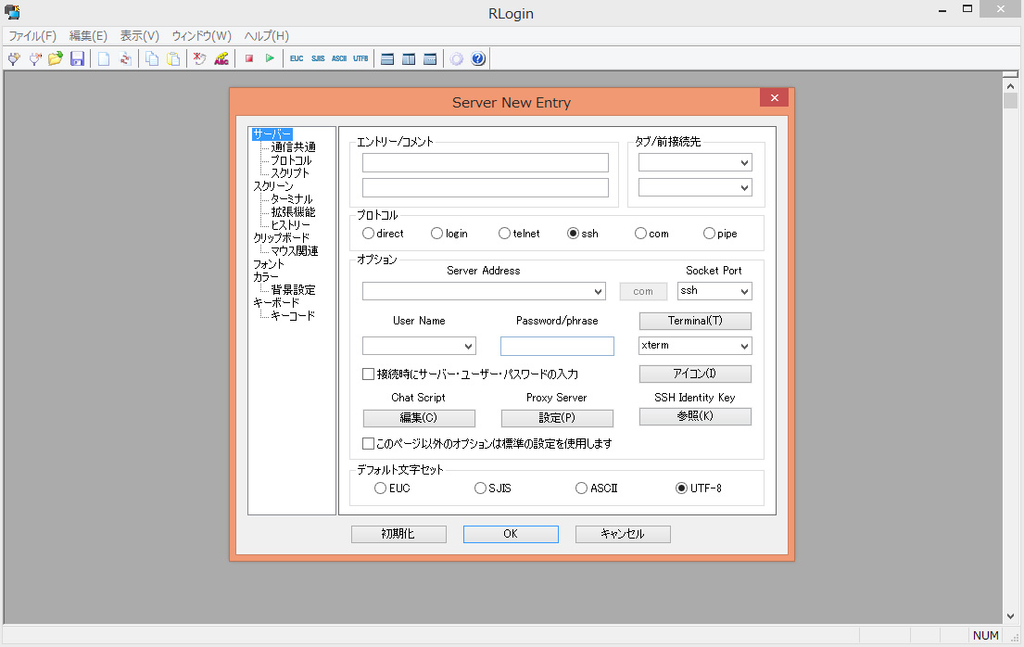The width and height of the screenshot is (1024, 647).
Task: Click the hand with red X icon
Action: (199, 59)
